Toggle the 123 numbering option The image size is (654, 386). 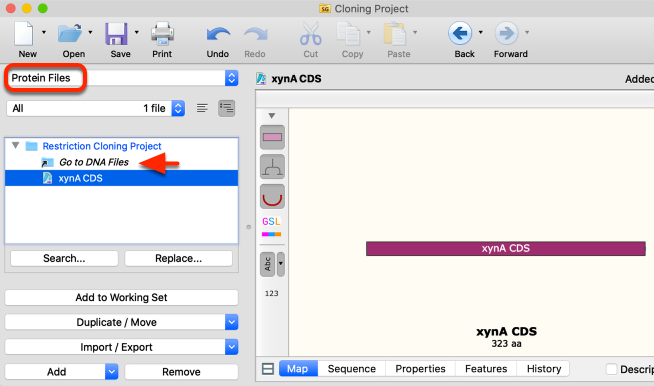272,293
